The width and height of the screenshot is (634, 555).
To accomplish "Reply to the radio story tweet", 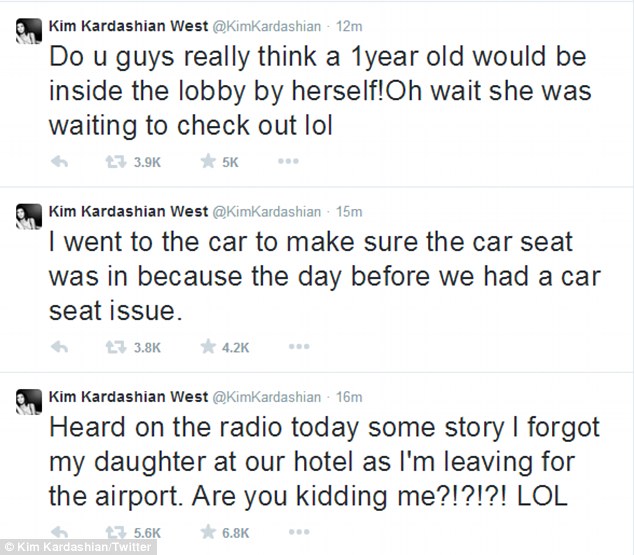I will pos(59,535).
